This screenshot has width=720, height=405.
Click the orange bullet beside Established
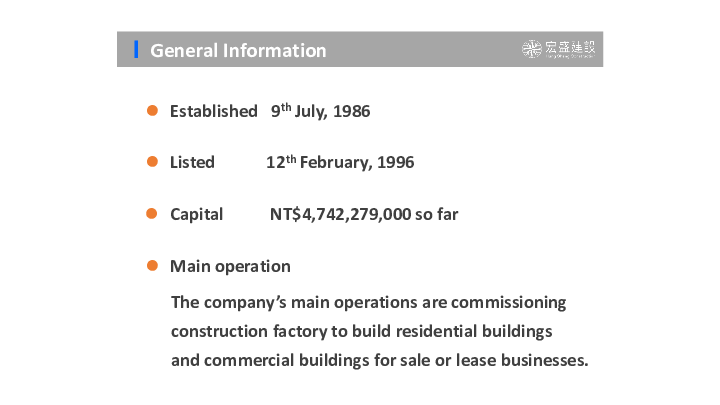tap(153, 111)
